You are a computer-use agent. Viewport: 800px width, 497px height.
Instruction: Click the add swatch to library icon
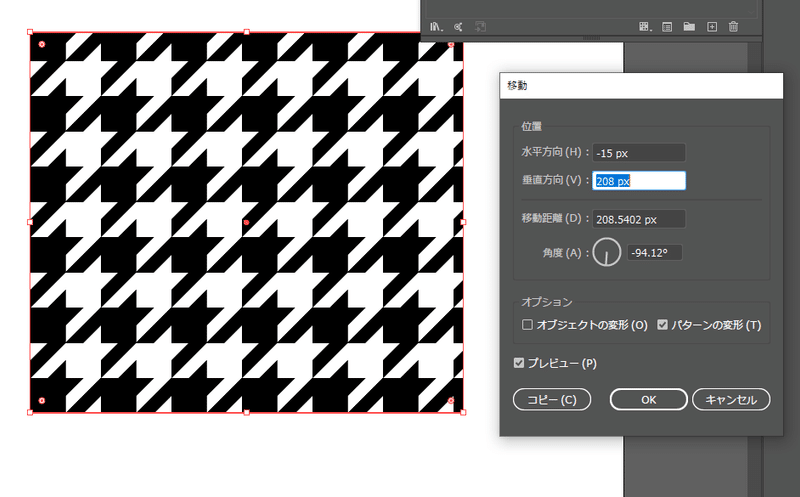click(x=480, y=27)
